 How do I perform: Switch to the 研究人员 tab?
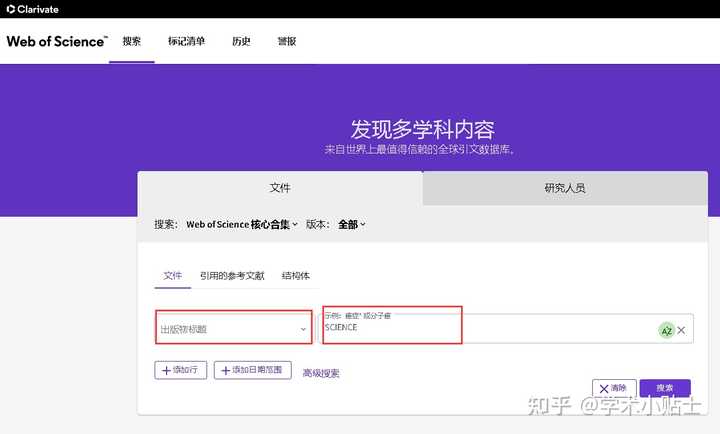pyautogui.click(x=565, y=188)
